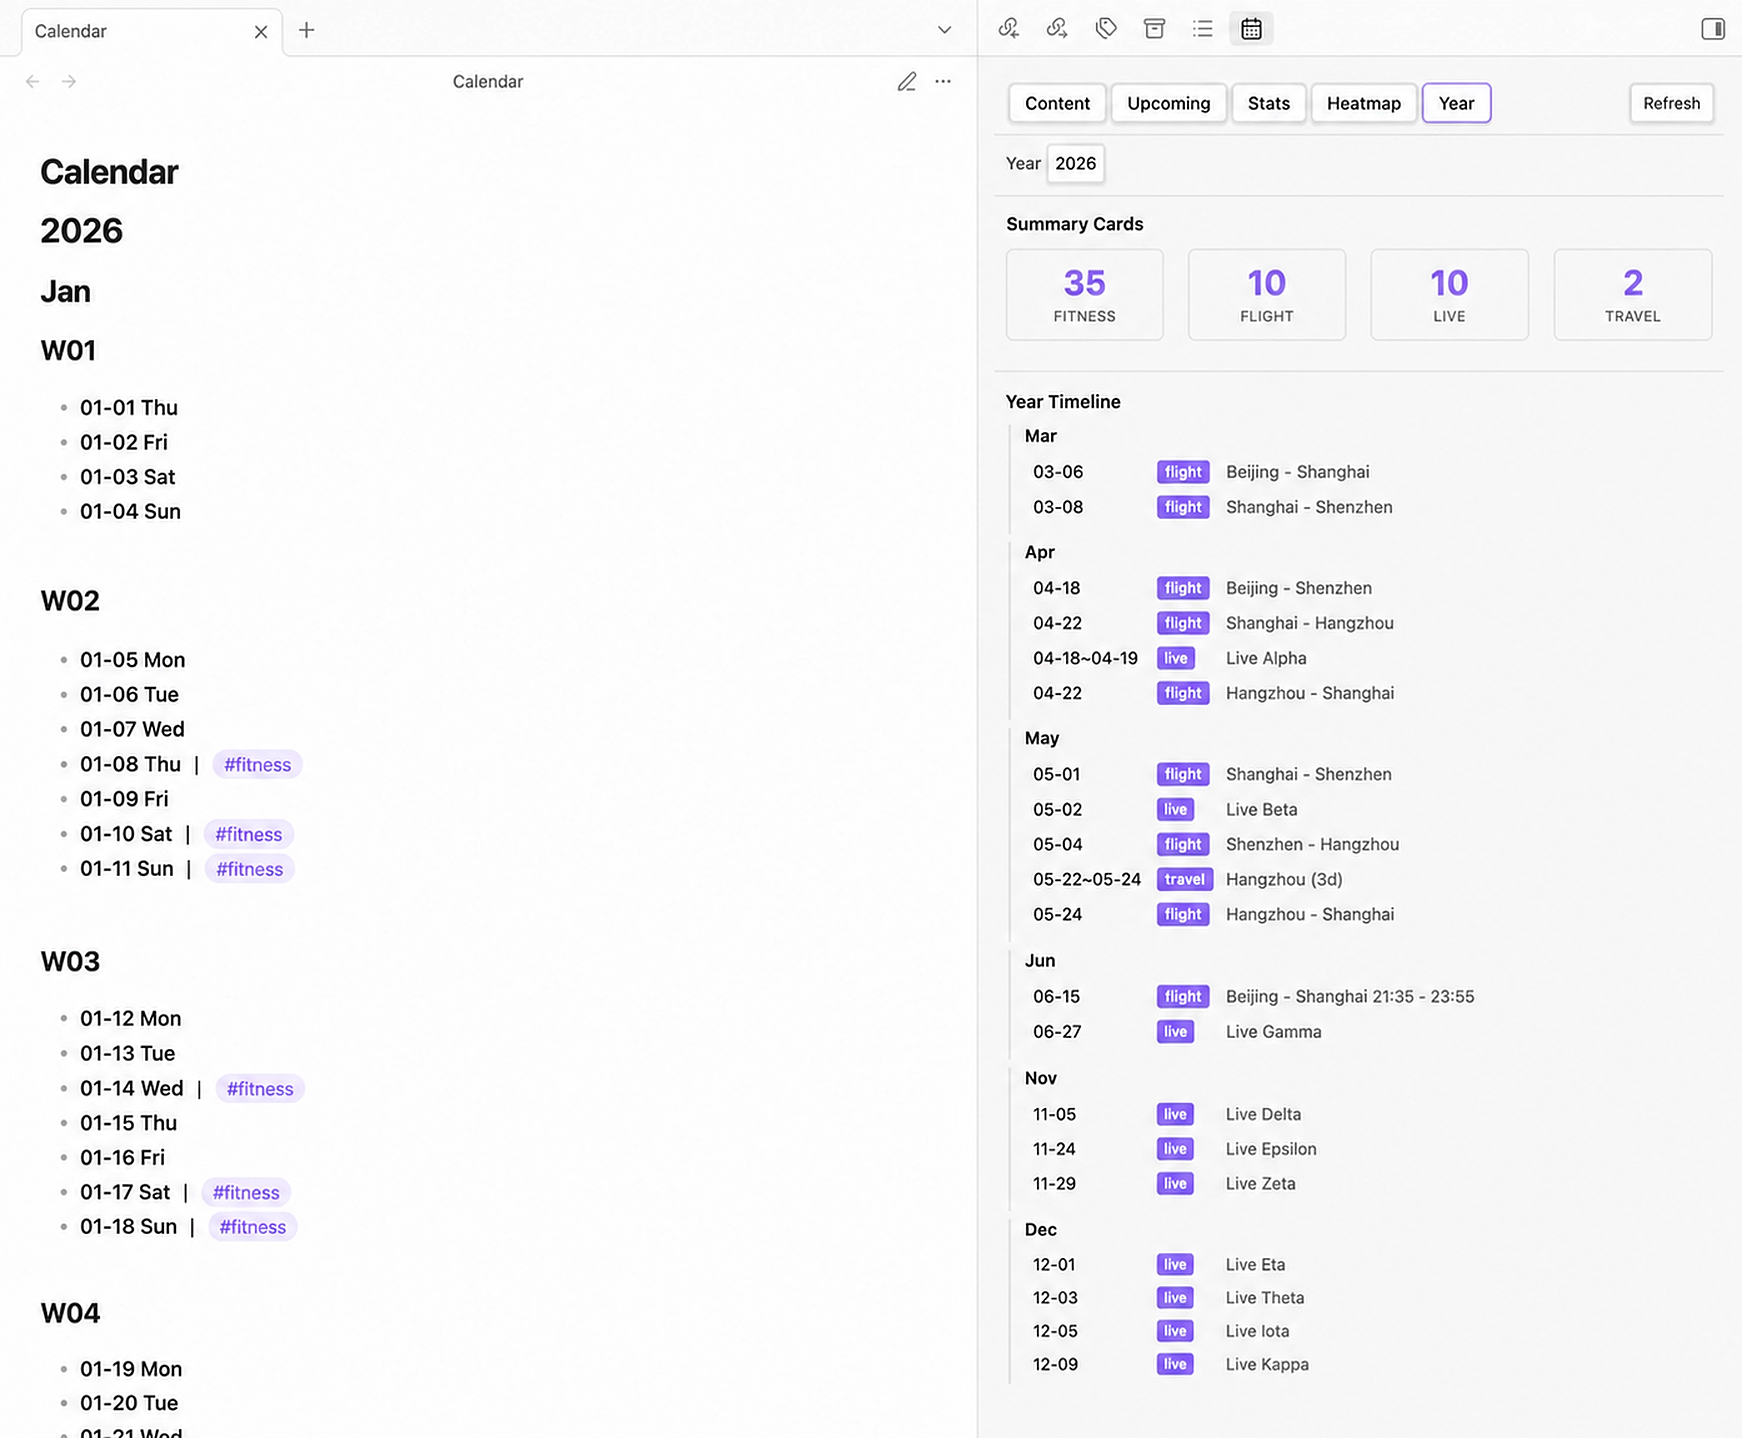1742x1438 pixels.
Task: Click the '04-18~04-19' date text
Action: [1085, 658]
